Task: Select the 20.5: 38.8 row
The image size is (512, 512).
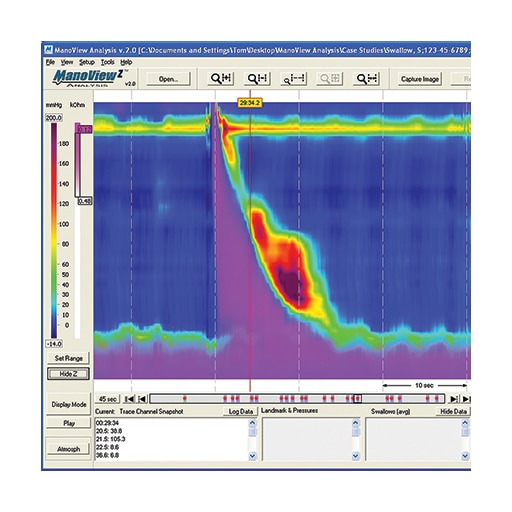Action: (109, 431)
